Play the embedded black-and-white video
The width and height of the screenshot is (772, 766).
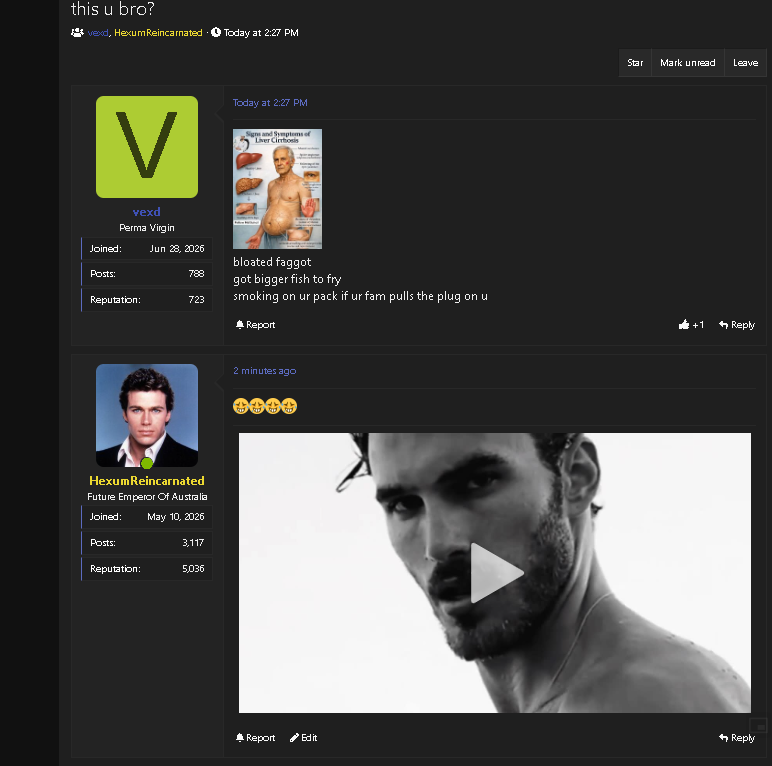[x=495, y=573]
